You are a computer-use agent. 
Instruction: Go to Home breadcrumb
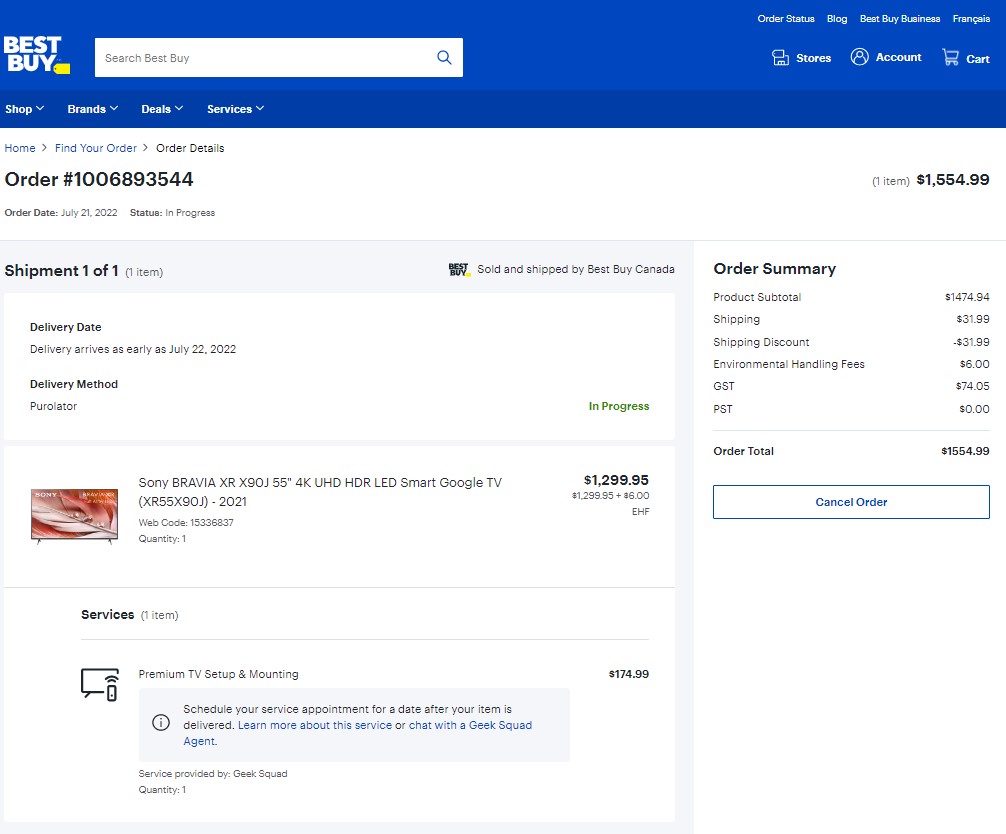pyautogui.click(x=20, y=148)
